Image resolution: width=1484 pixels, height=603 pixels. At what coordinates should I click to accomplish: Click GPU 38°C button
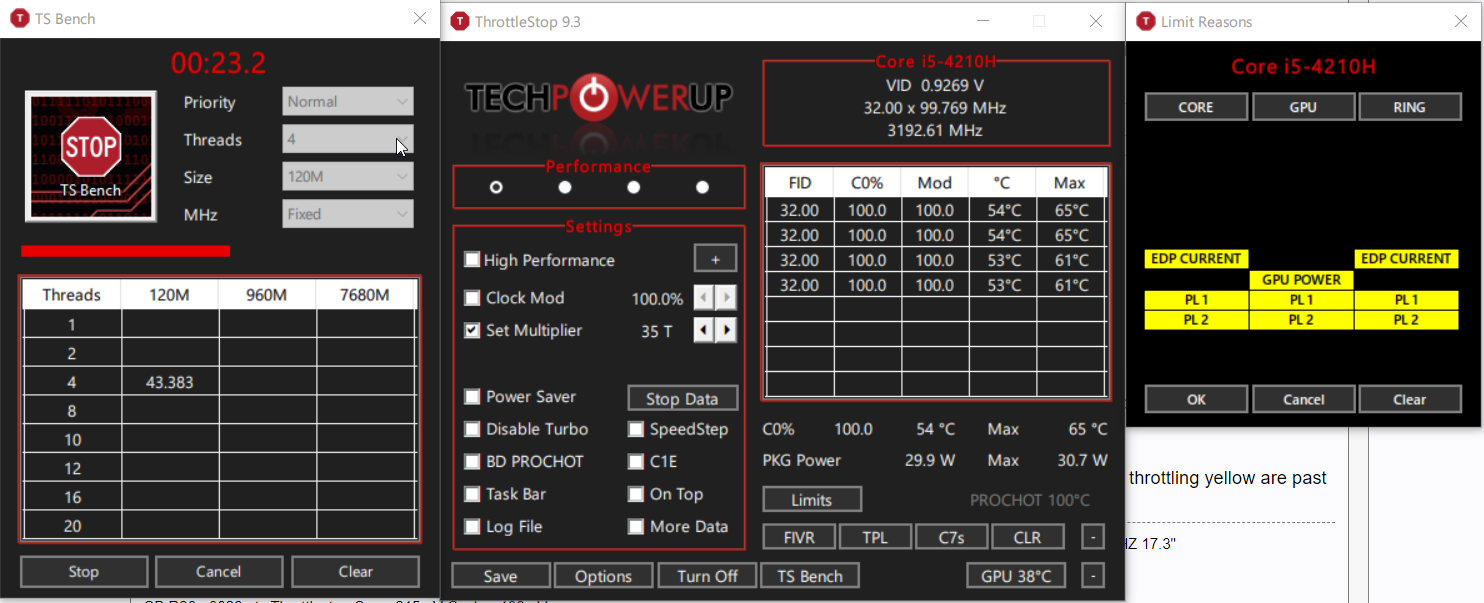coord(1016,576)
